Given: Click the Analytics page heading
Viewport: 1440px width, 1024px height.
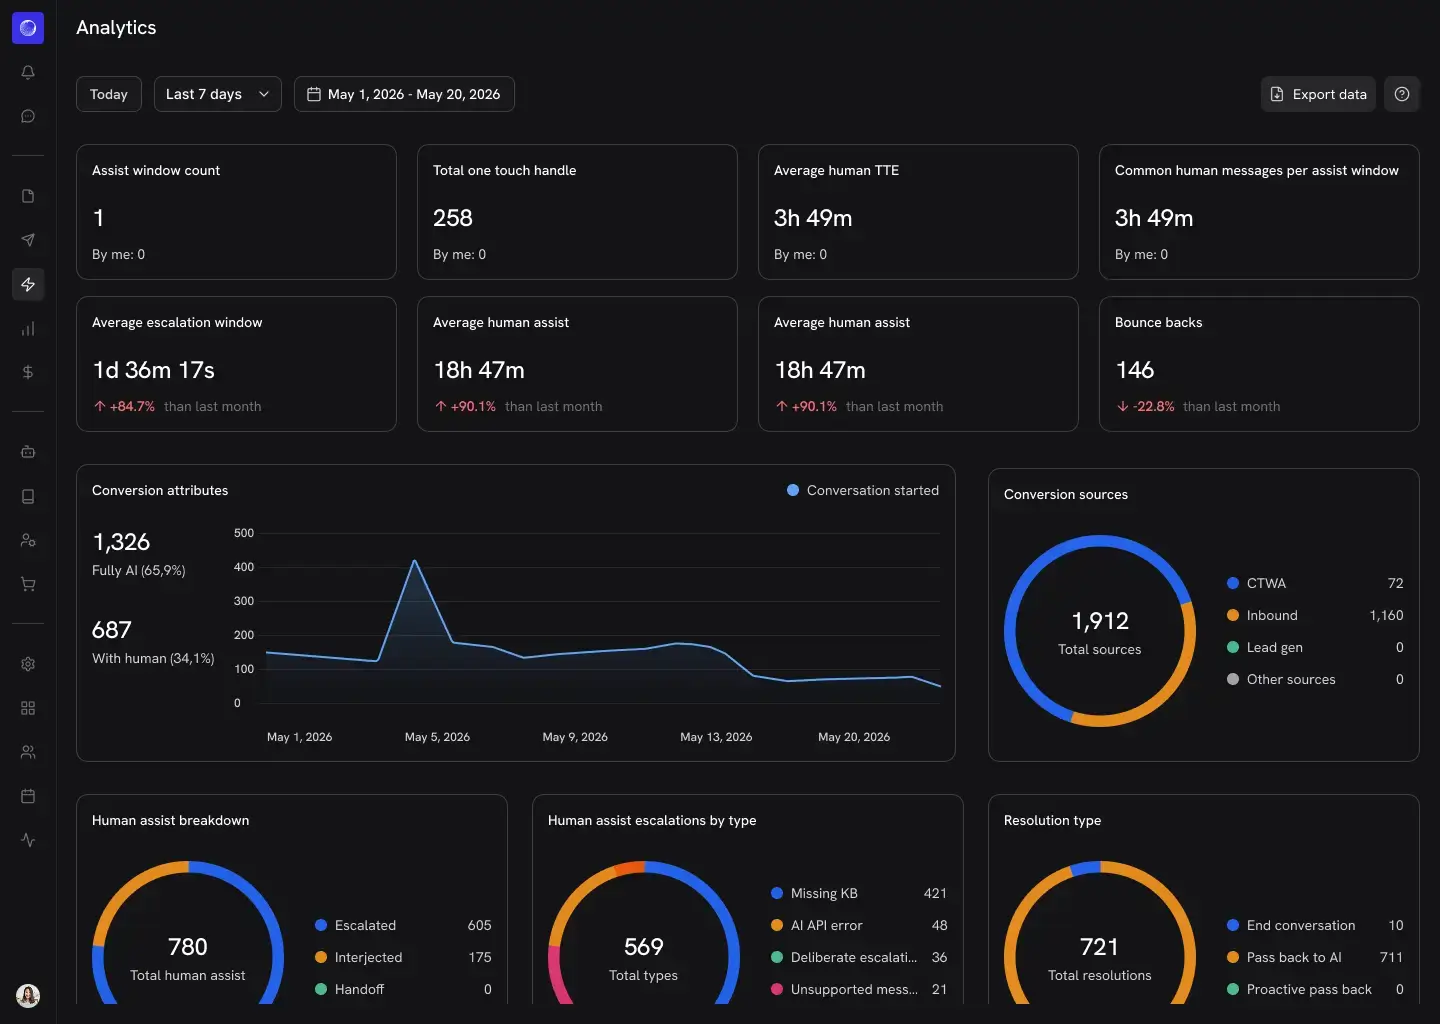Looking at the screenshot, I should 116,28.
